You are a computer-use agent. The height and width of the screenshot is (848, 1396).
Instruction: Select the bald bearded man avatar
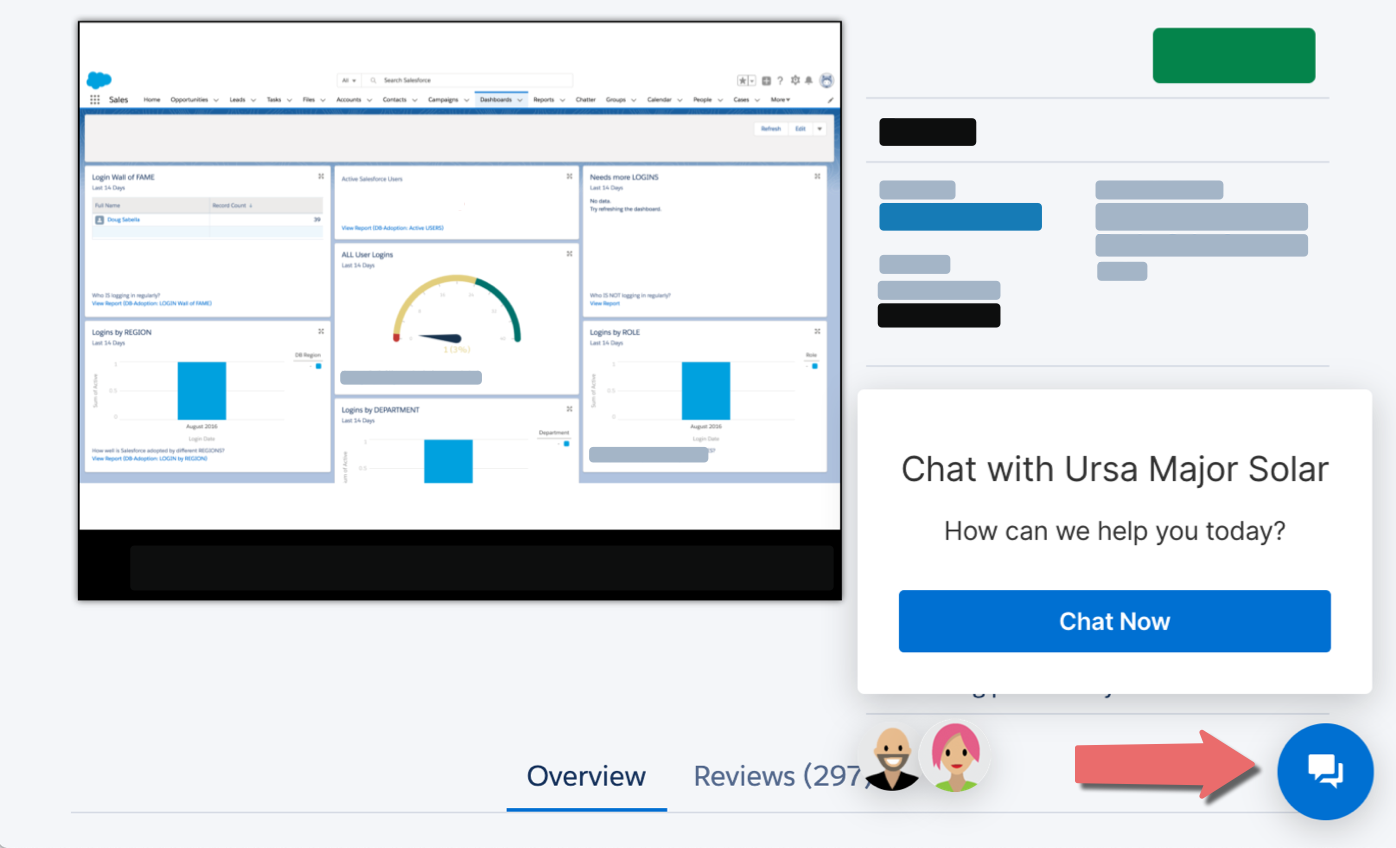pos(892,759)
